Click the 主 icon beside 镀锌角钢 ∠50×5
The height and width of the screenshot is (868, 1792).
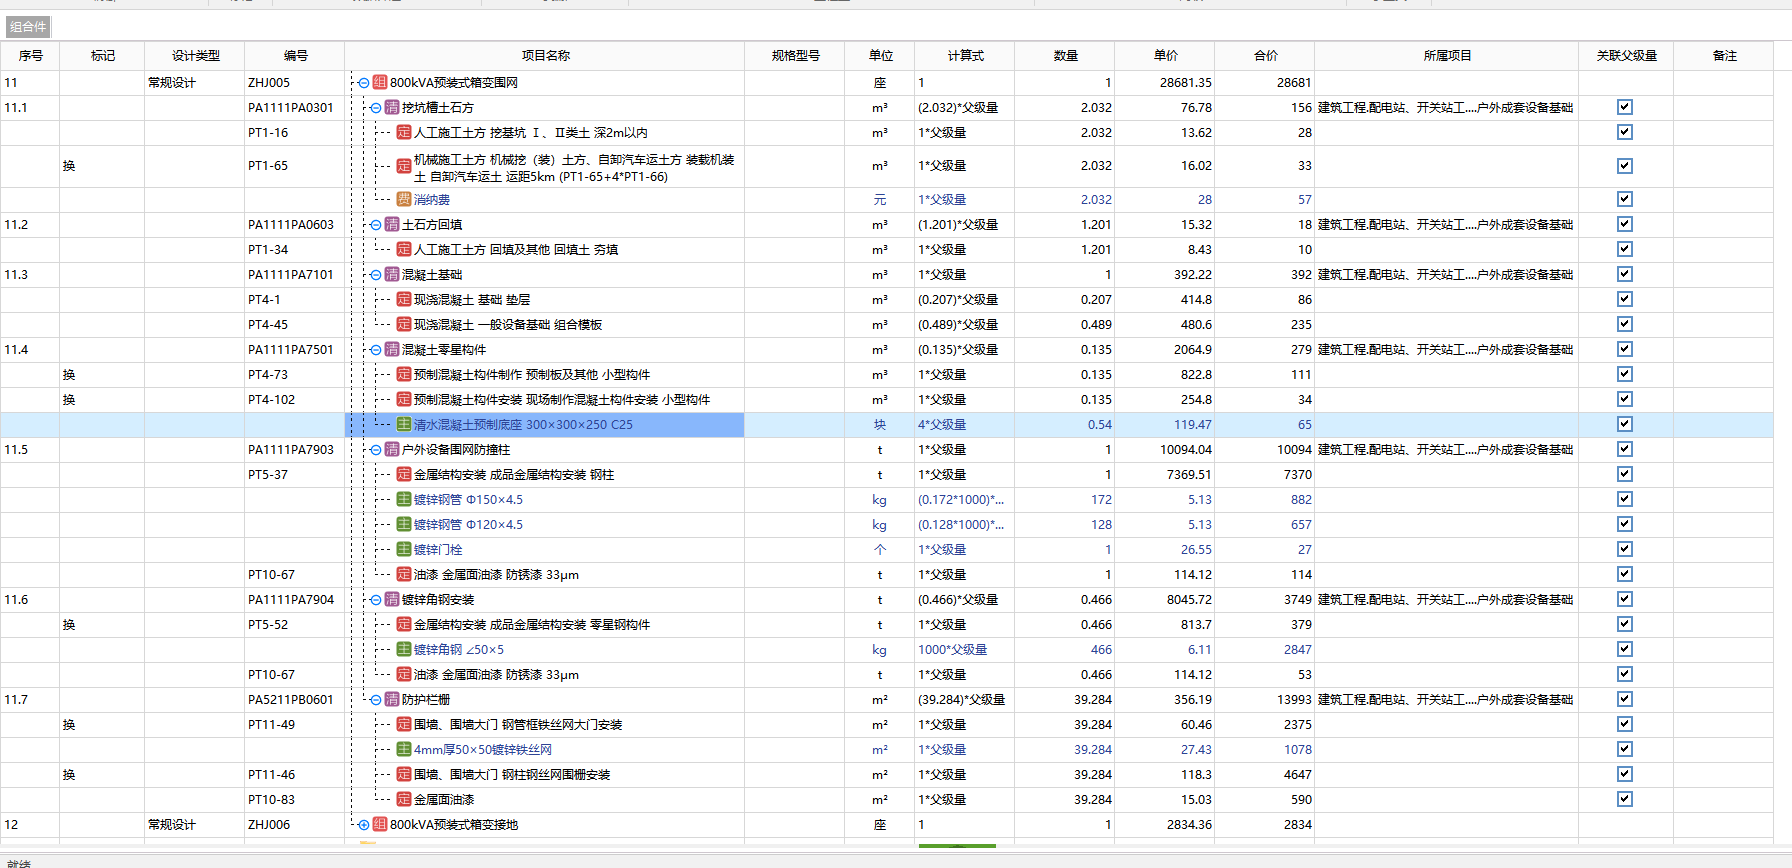(404, 650)
